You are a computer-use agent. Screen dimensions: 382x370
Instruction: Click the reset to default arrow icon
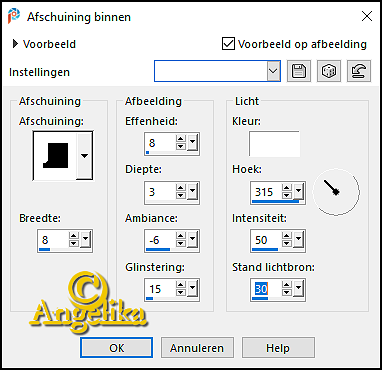coord(359,71)
